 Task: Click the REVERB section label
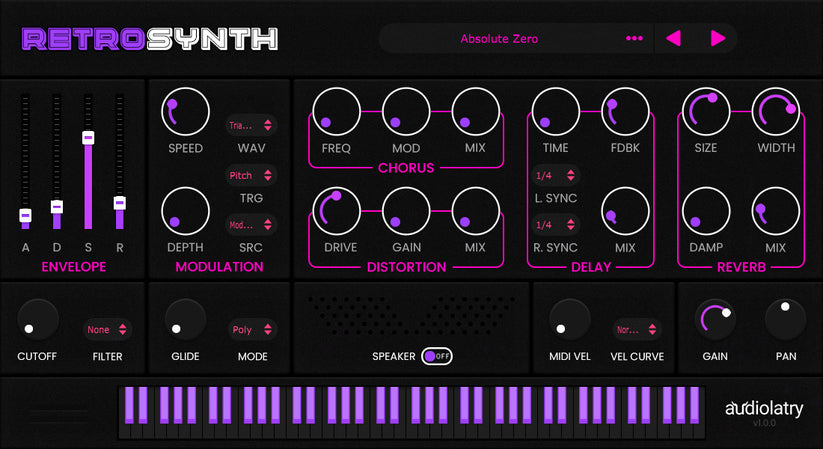741,267
